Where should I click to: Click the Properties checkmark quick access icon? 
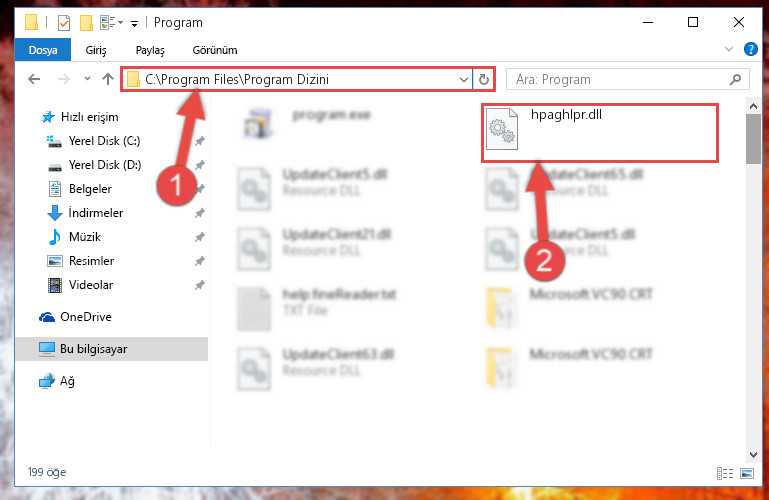point(64,23)
